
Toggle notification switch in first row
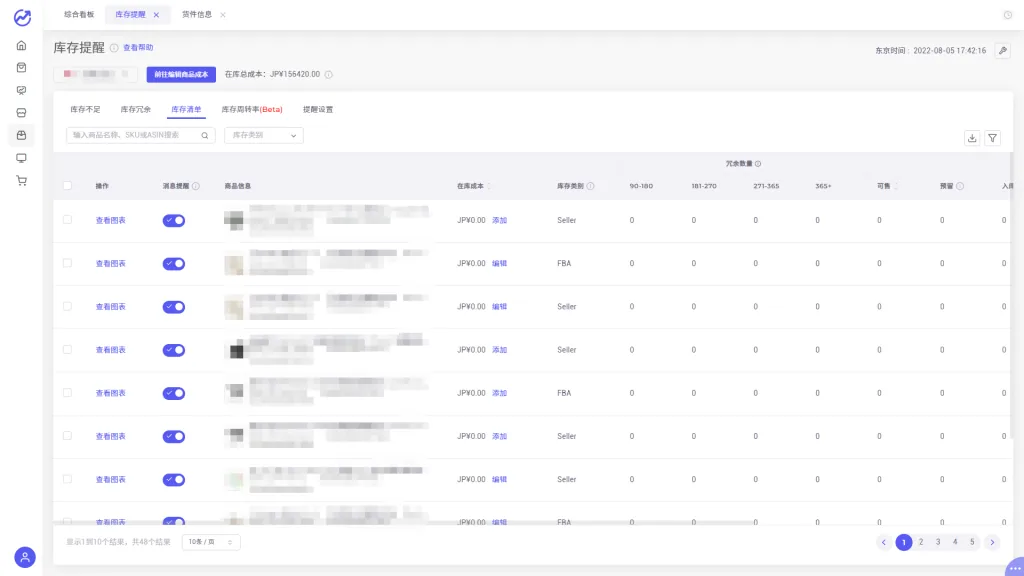(174, 221)
